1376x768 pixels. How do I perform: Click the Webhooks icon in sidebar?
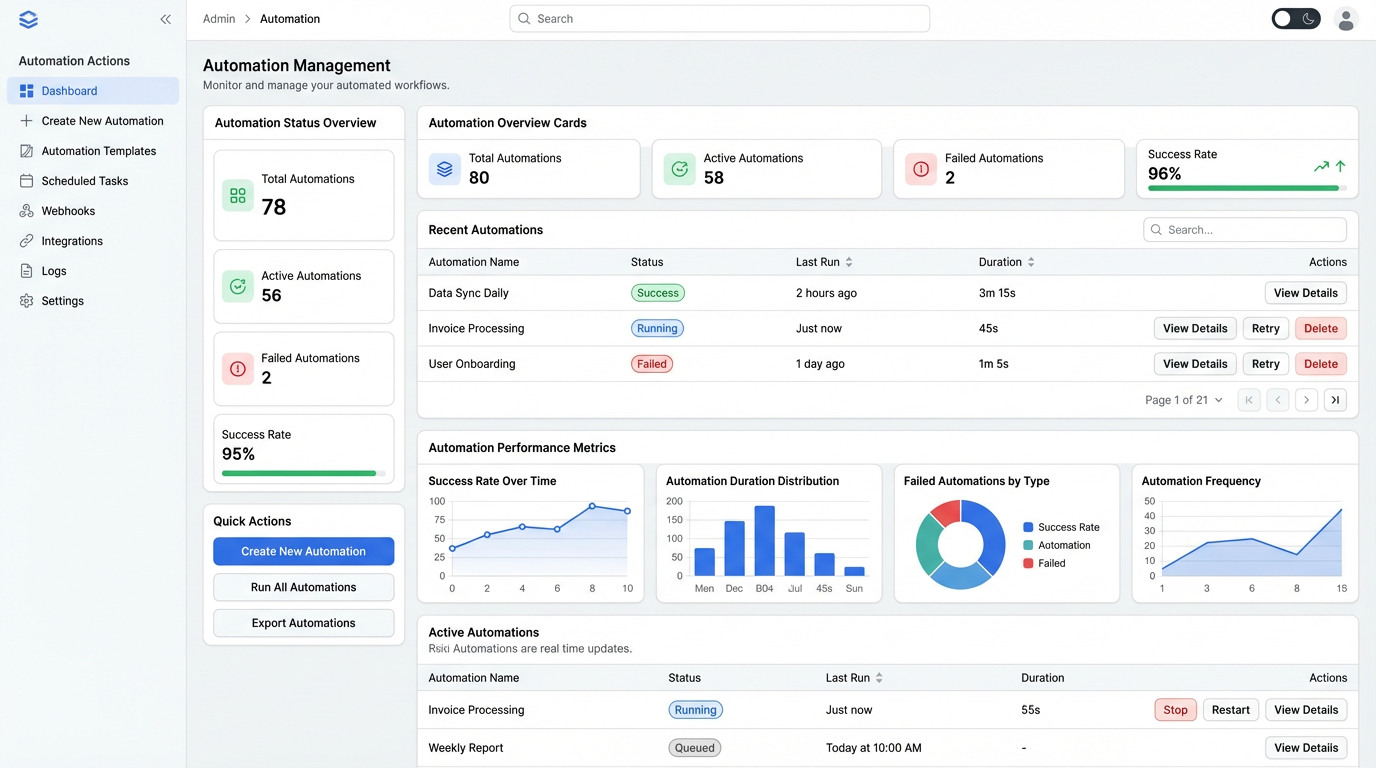click(x=26, y=211)
